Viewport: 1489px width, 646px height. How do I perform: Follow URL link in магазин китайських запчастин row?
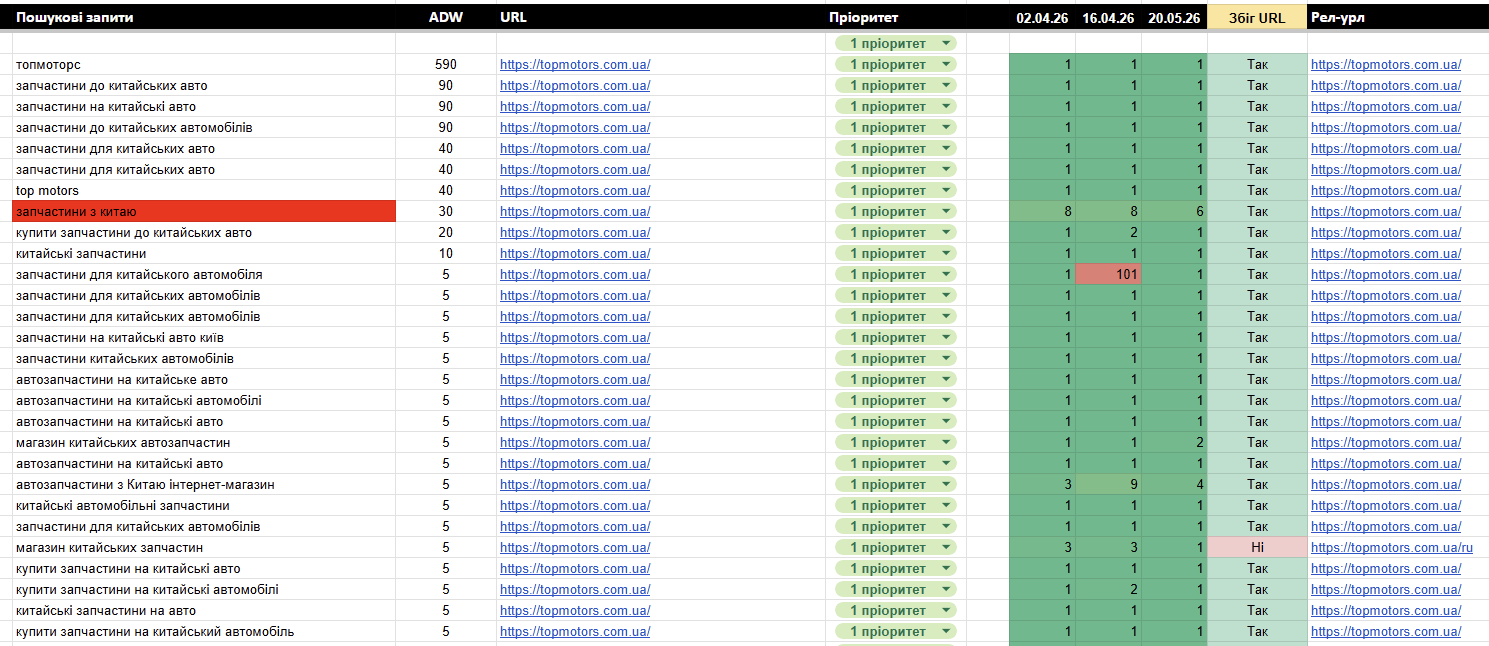click(575, 547)
